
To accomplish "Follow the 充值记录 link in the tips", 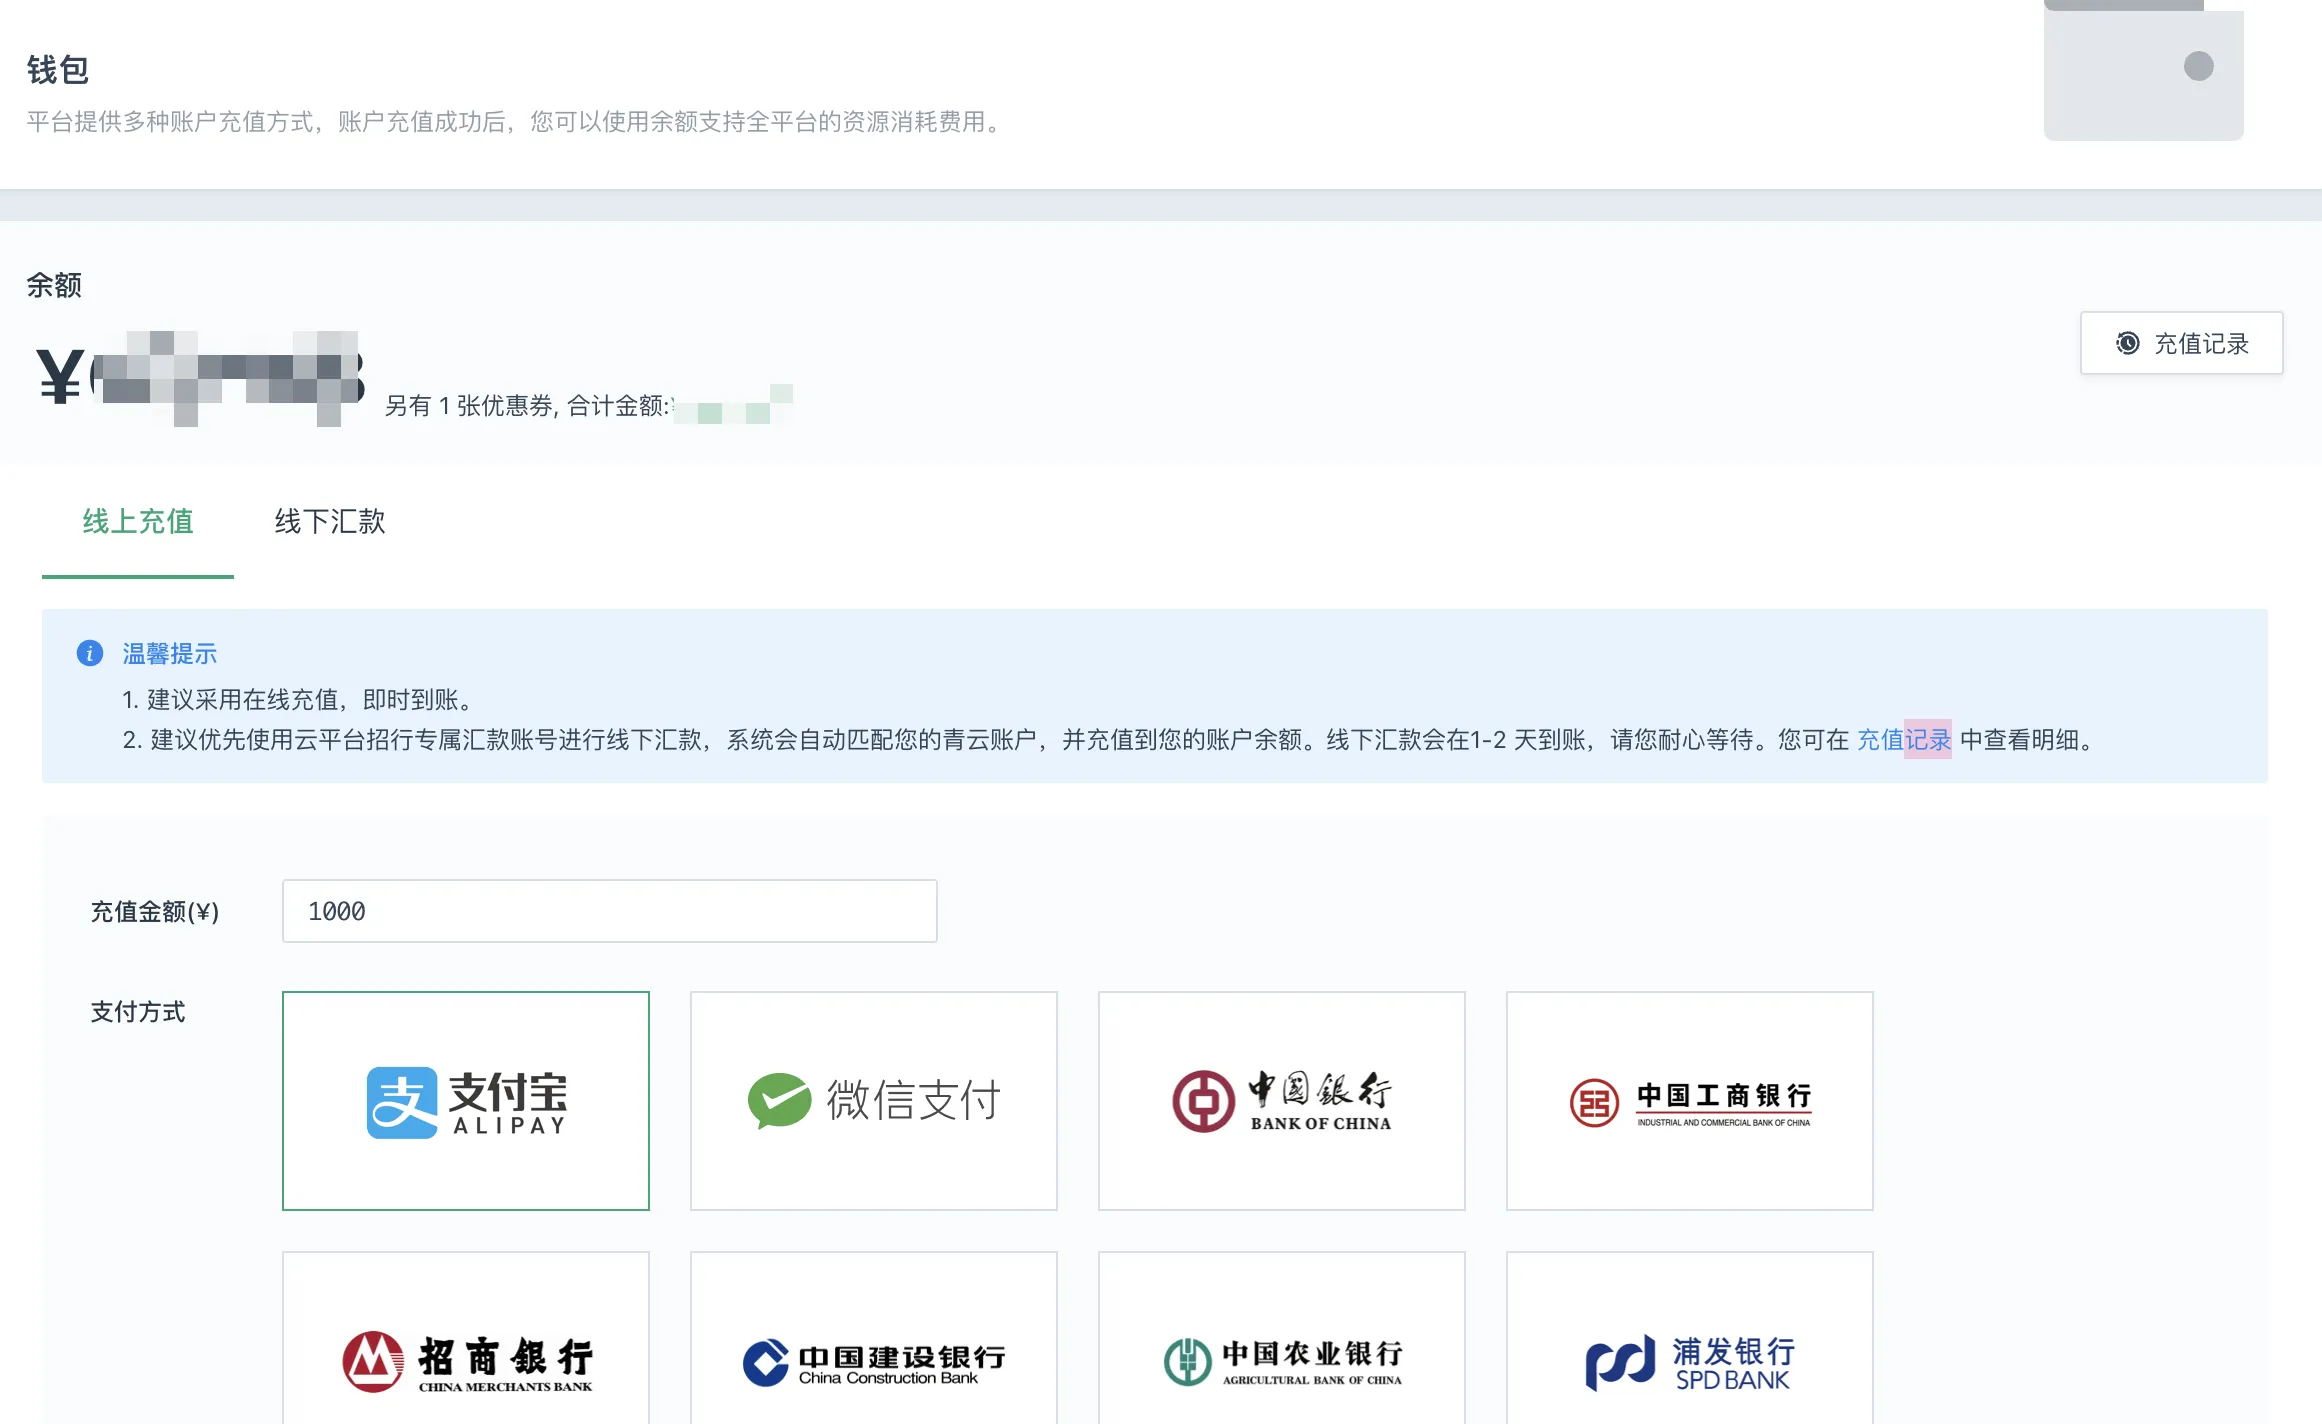I will tap(1903, 740).
